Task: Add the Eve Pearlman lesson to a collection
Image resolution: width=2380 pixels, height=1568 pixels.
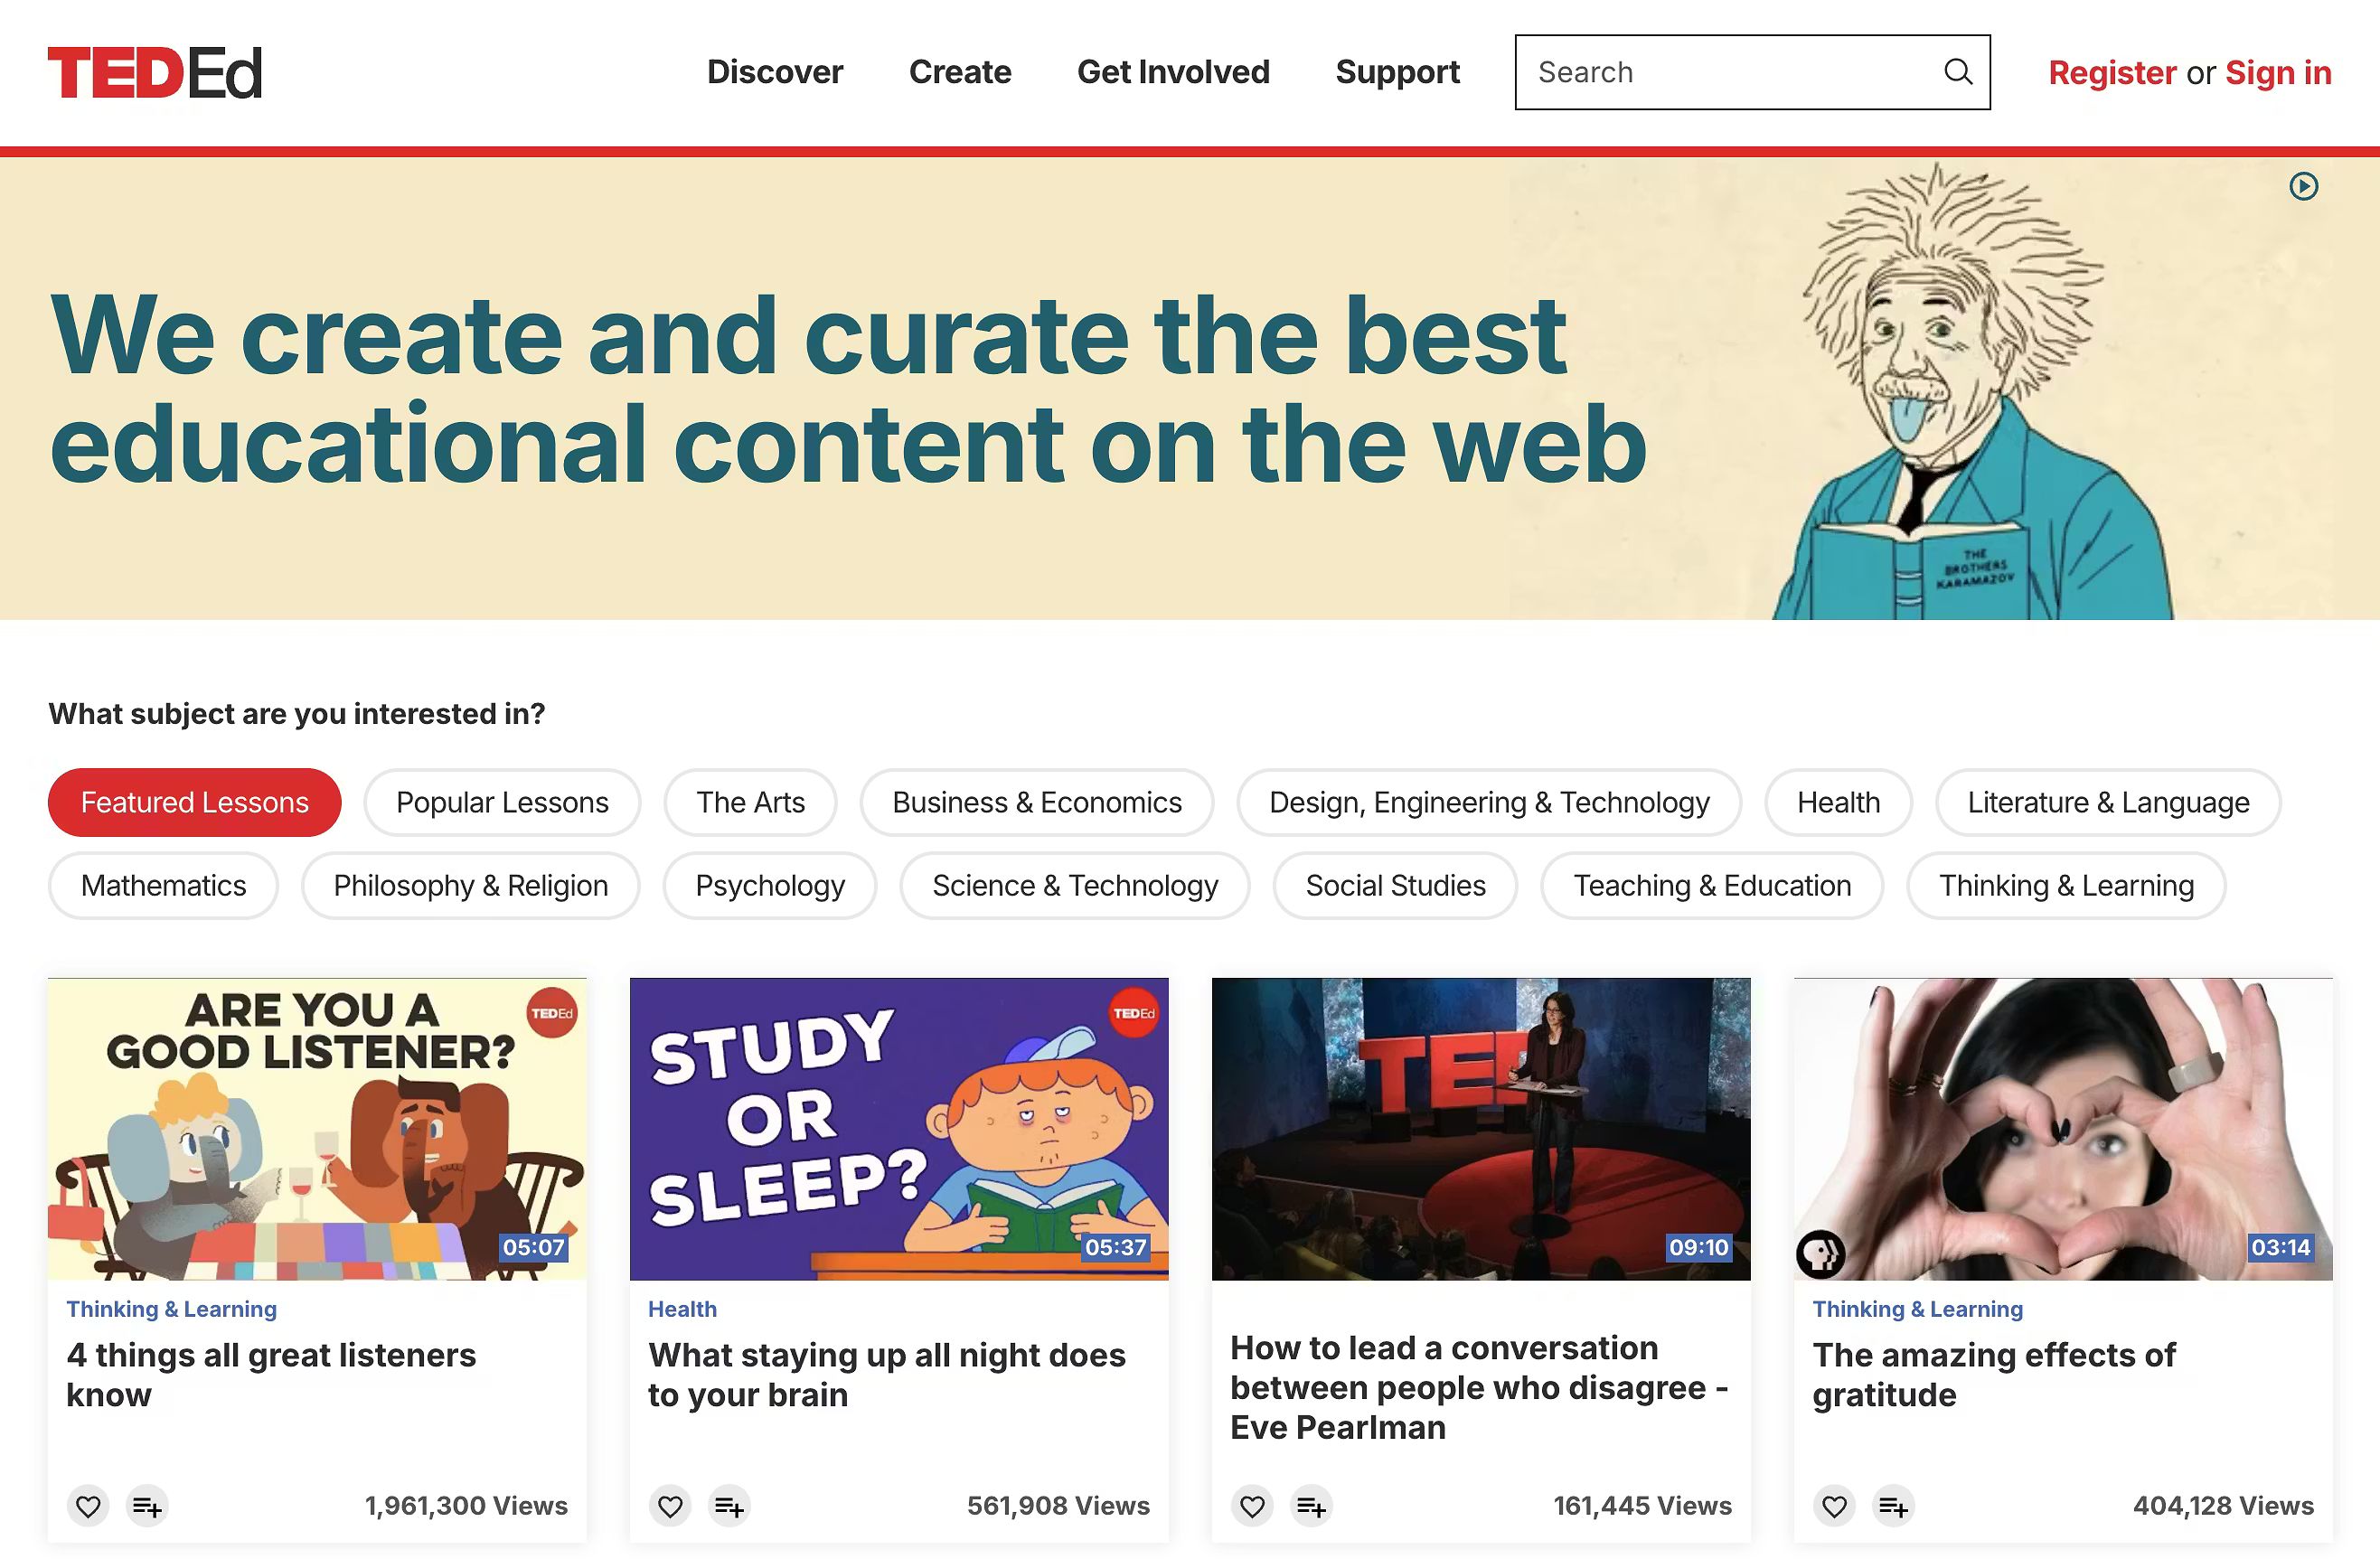Action: tap(1311, 1506)
